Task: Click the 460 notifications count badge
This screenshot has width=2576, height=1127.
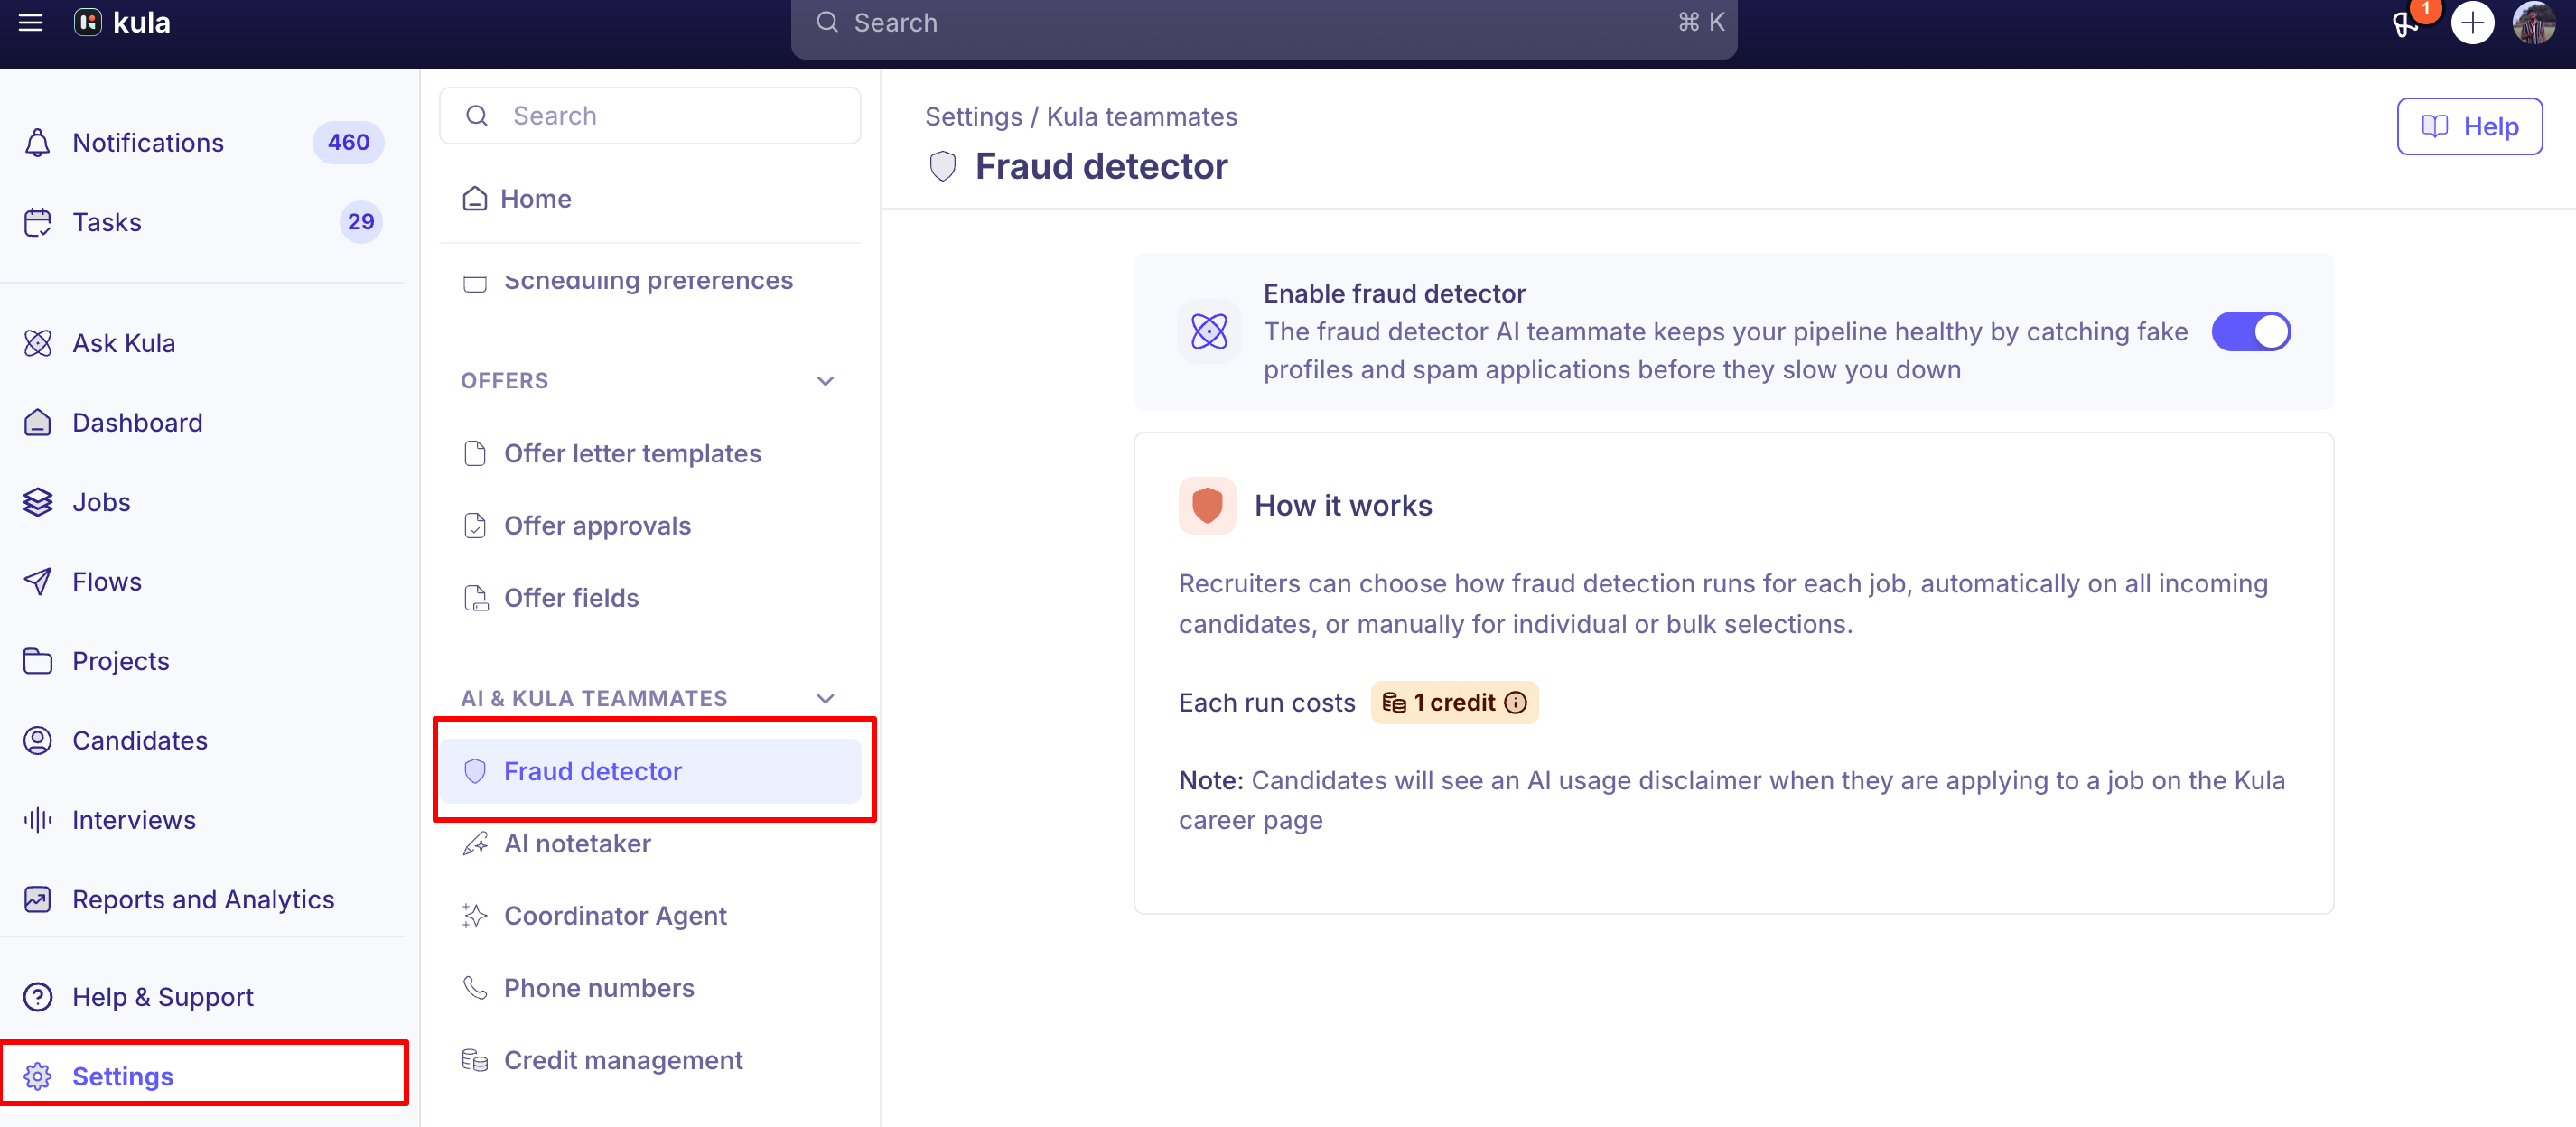Action: (348, 142)
